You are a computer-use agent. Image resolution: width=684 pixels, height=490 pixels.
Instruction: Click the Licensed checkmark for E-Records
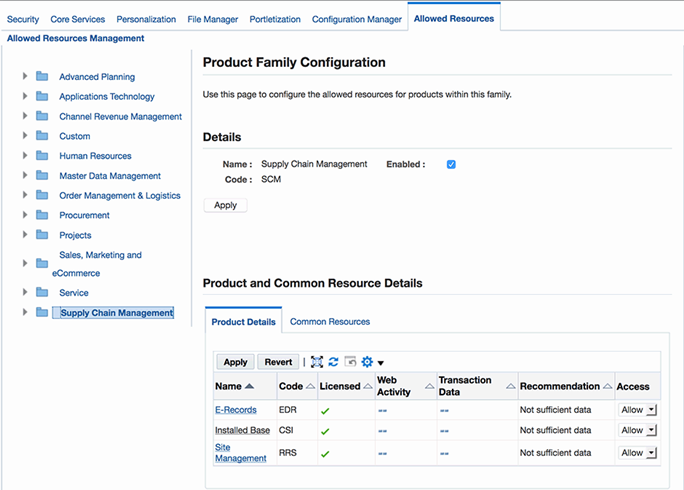tap(325, 410)
